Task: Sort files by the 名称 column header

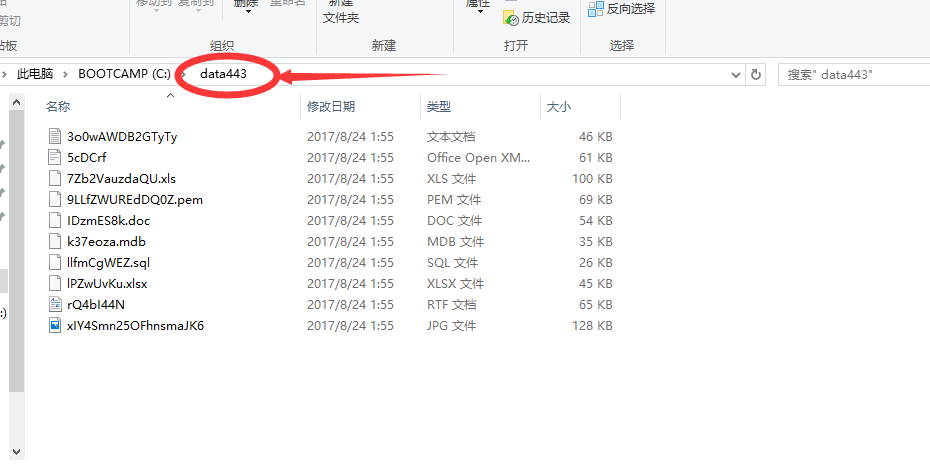Action: pyautogui.click(x=58, y=107)
